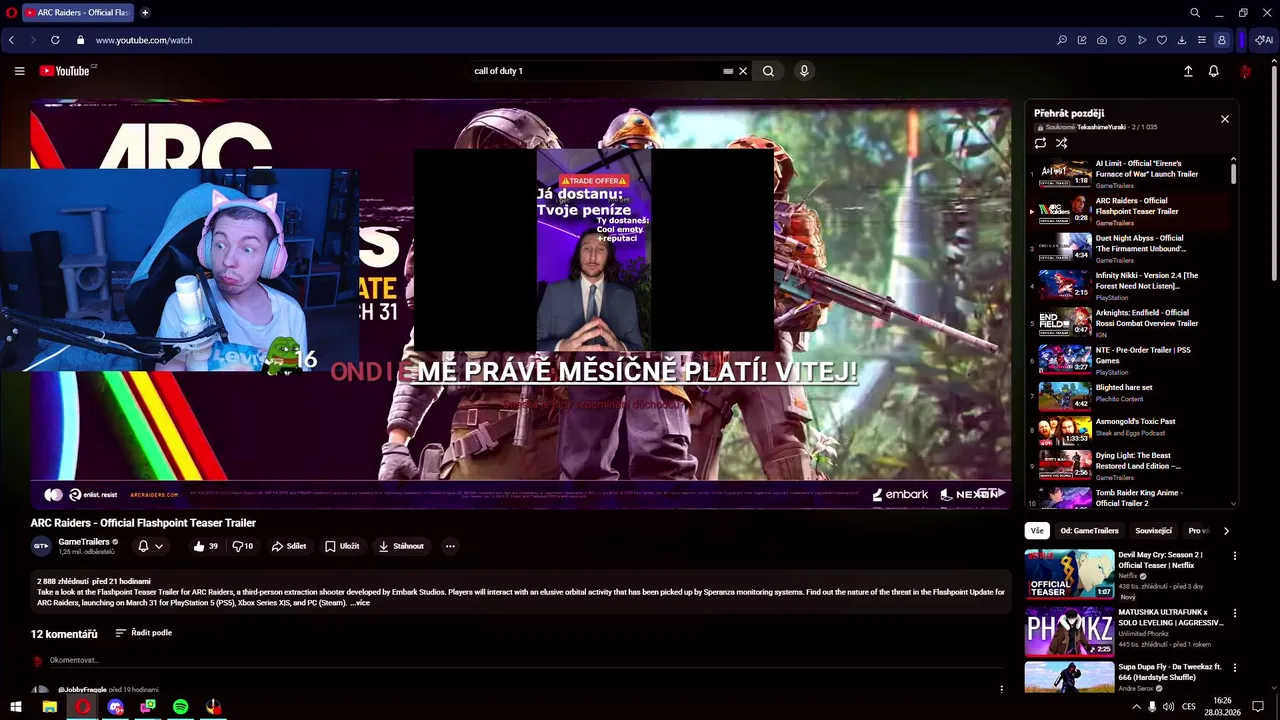Open the Řadit podle sort dropdown
Viewport: 1280px width, 720px height.
144,633
